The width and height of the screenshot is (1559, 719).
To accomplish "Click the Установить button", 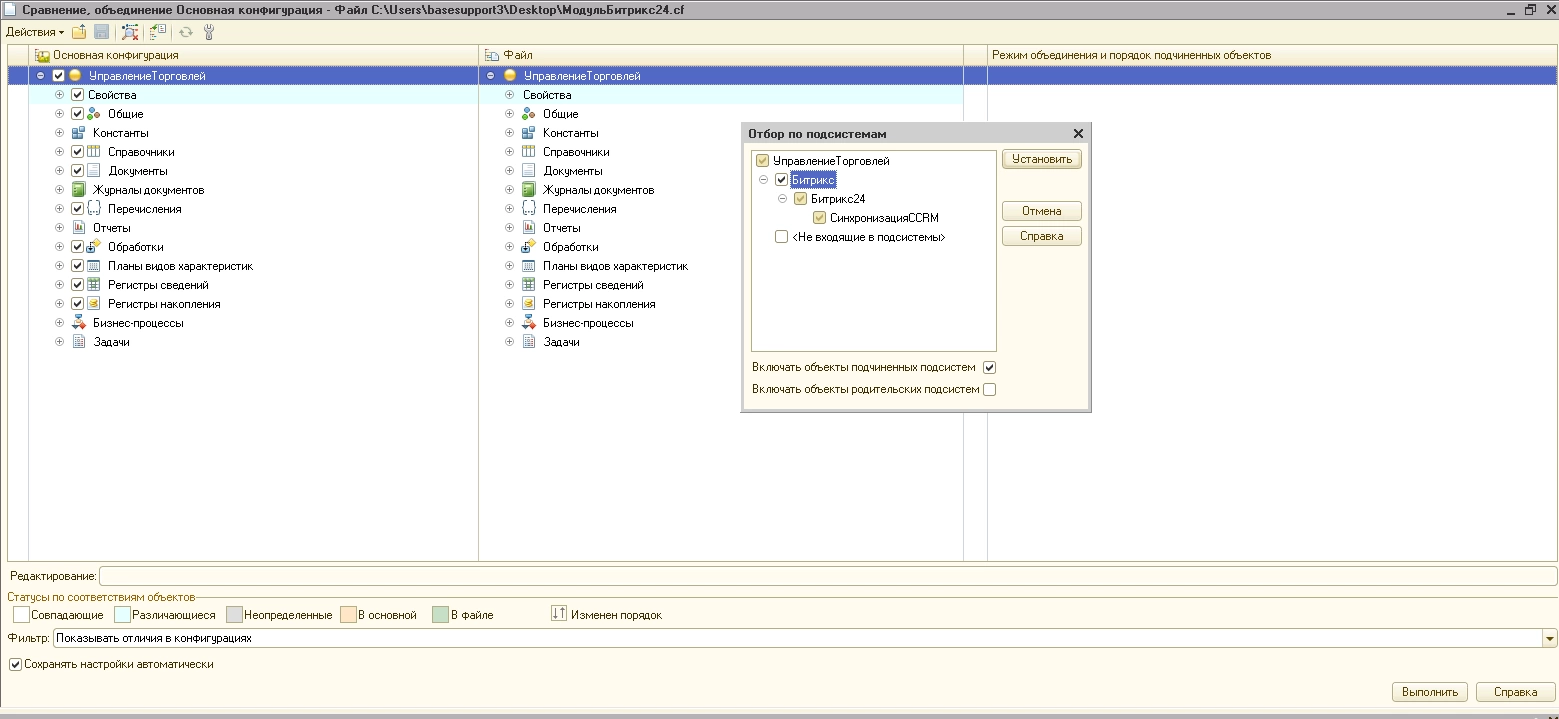I will coord(1042,159).
